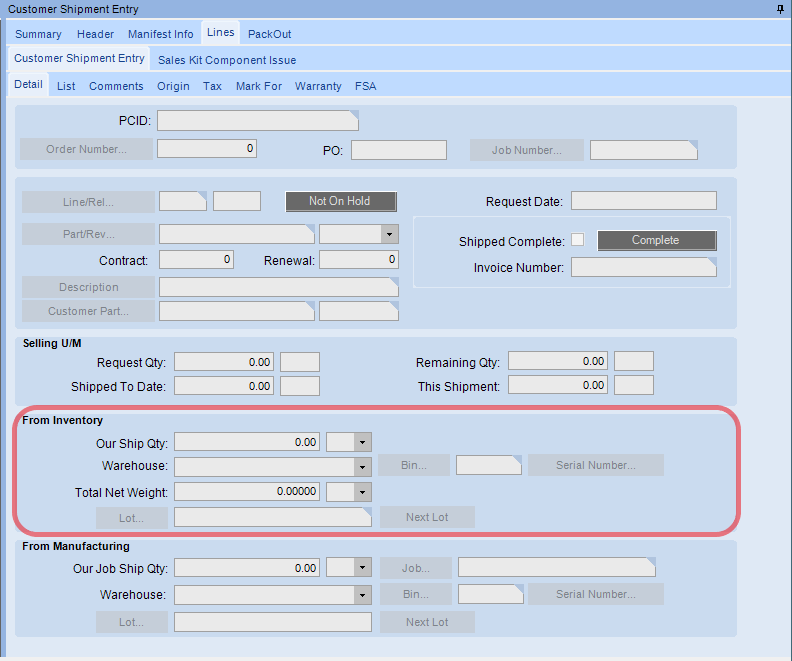Focus the This Shipment quantity field
Image resolution: width=792 pixels, height=661 pixels.
(x=558, y=385)
